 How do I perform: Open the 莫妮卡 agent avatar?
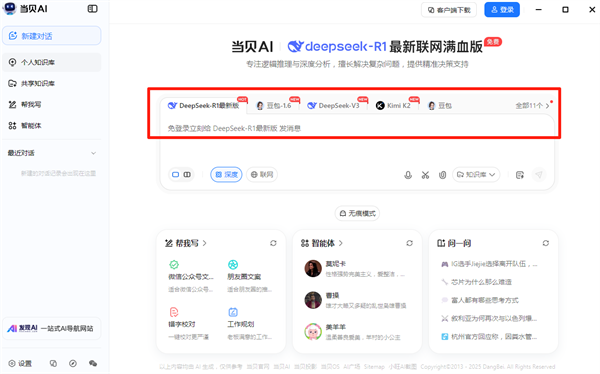pos(313,269)
